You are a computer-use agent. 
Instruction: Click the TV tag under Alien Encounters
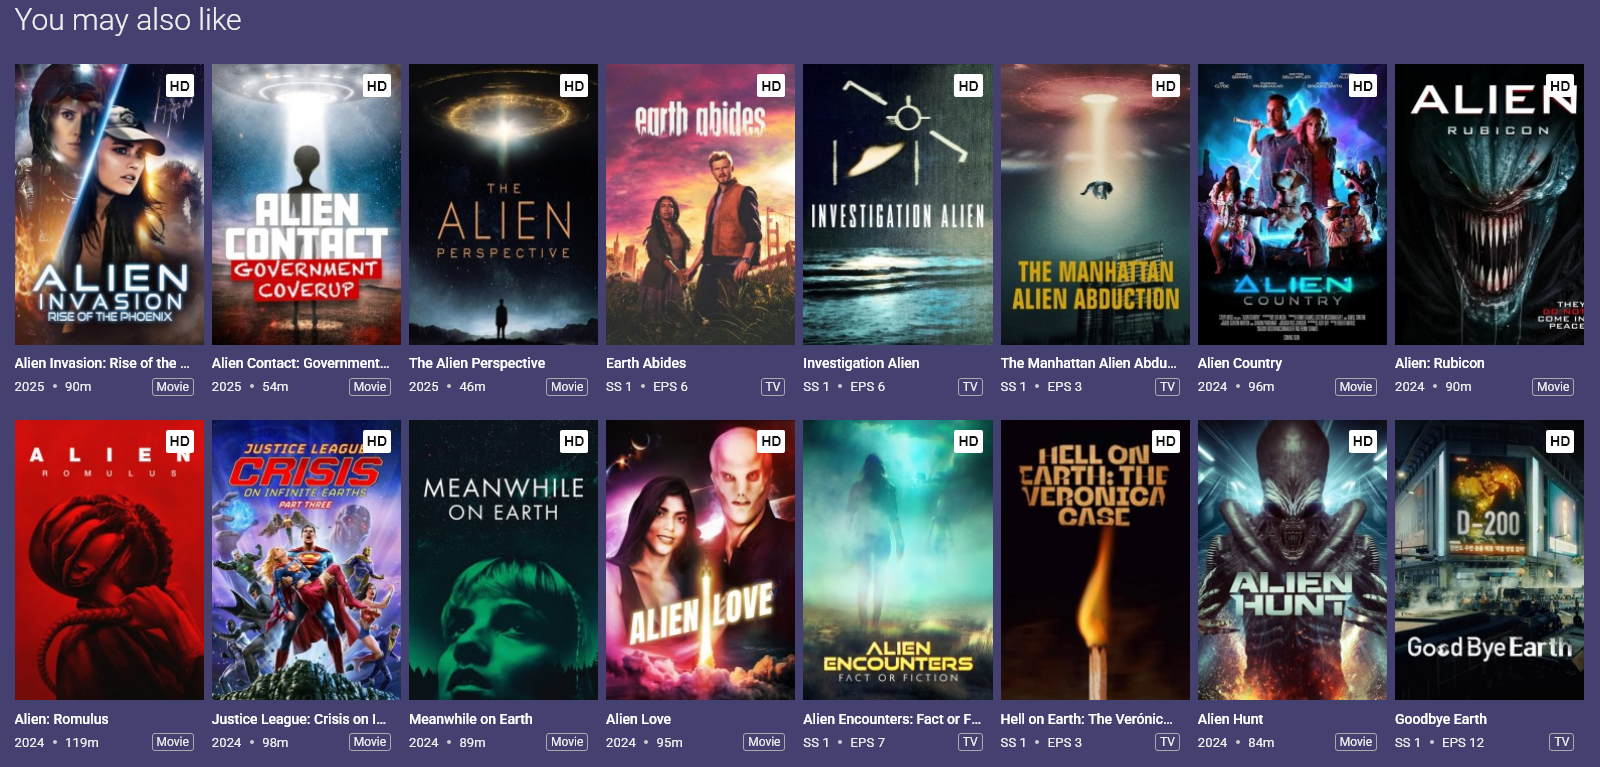point(970,742)
